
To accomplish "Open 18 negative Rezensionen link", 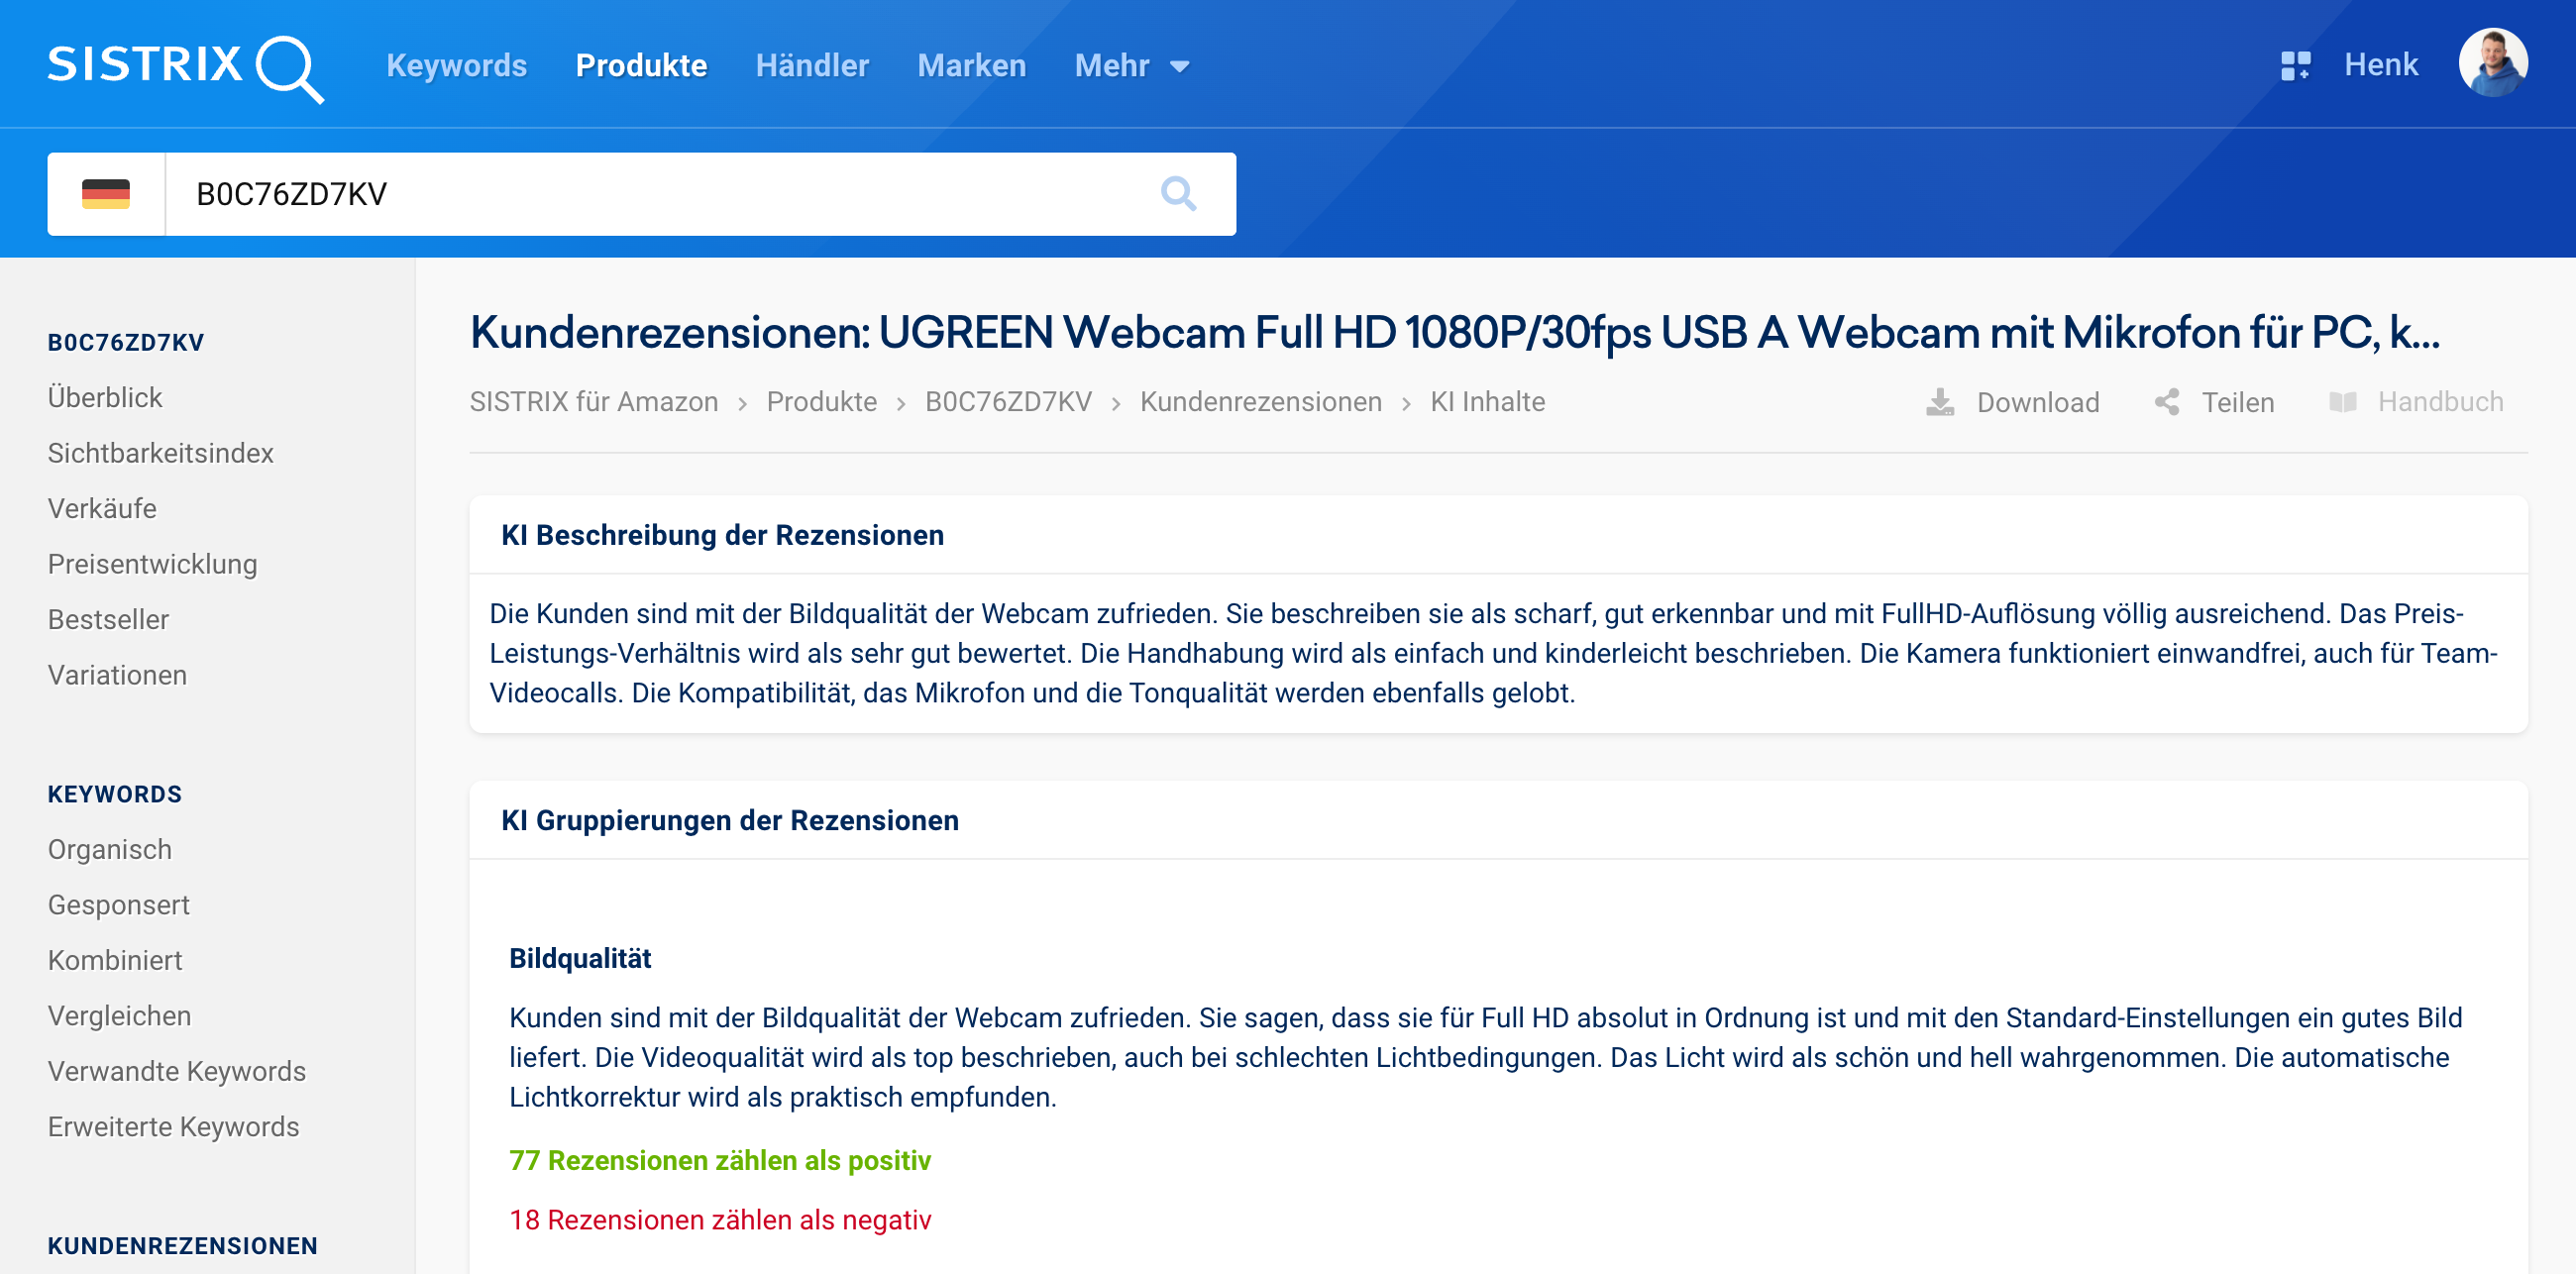I will click(x=719, y=1220).
